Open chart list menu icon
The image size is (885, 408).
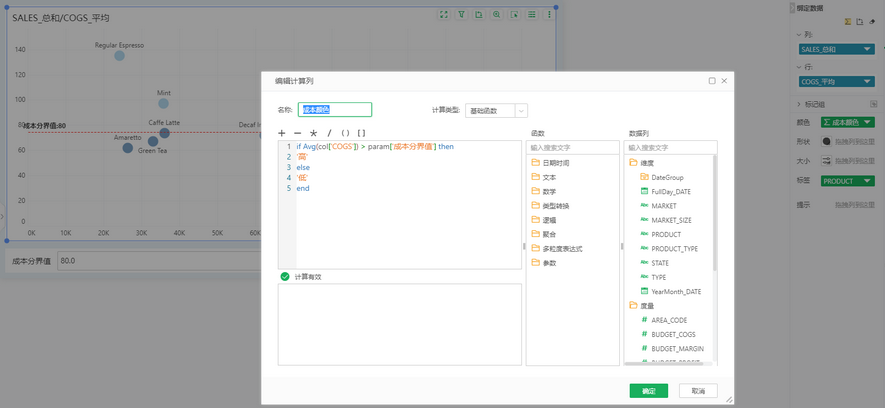[532, 15]
